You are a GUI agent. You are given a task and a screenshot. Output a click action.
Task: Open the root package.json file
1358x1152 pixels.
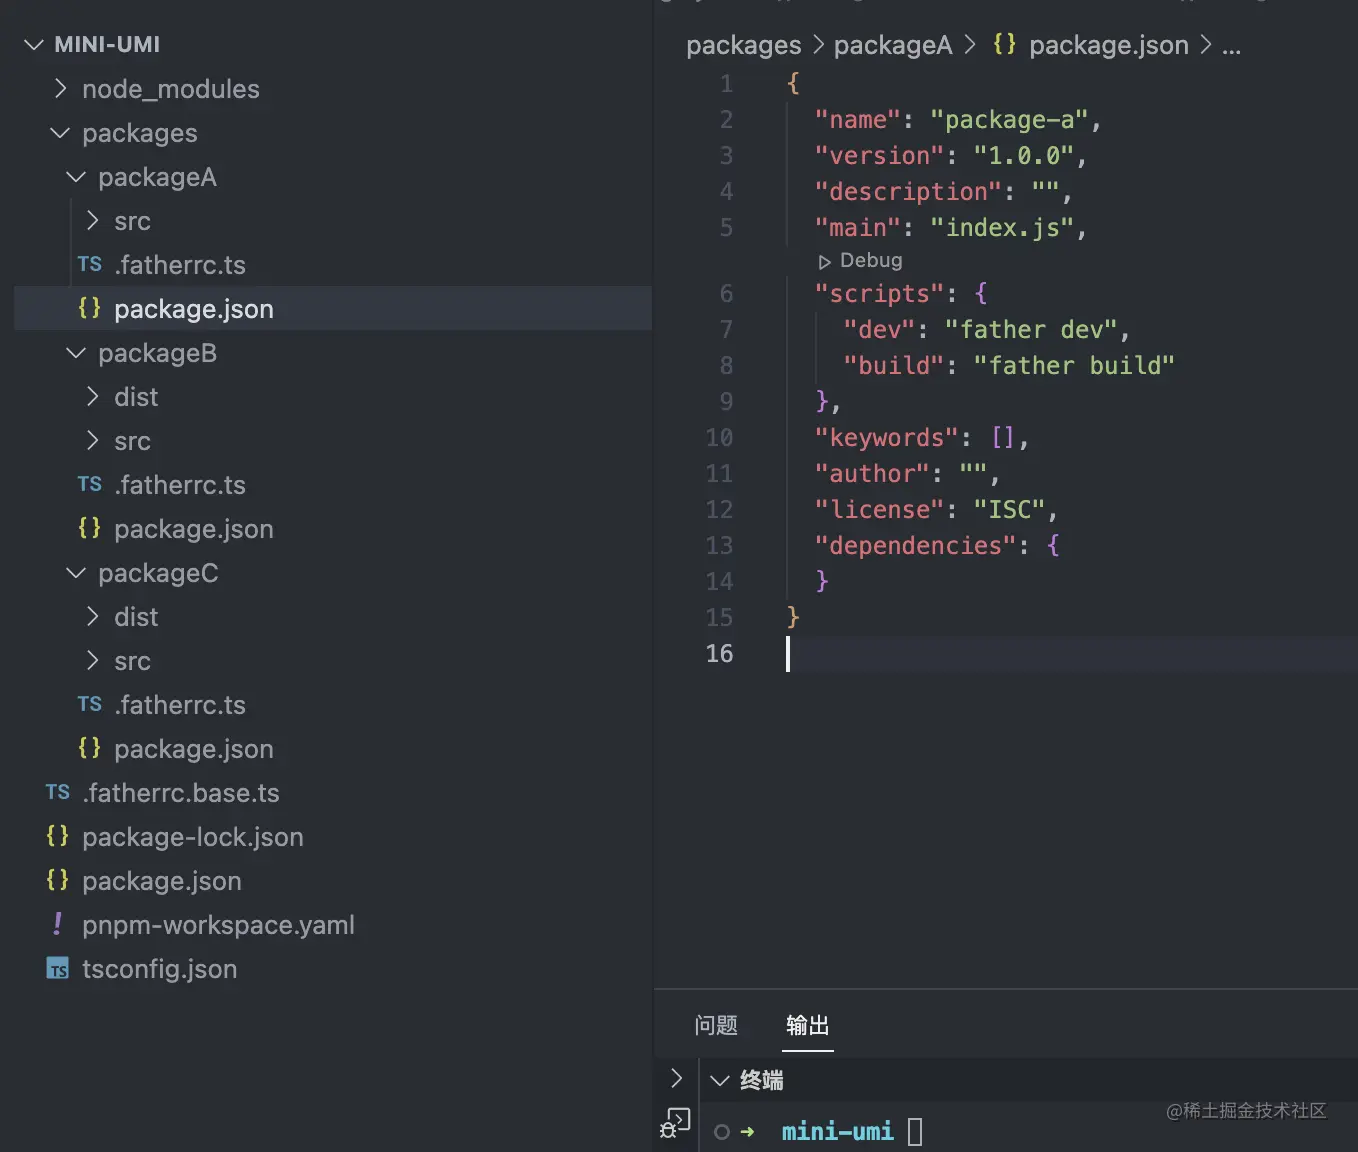161,881
